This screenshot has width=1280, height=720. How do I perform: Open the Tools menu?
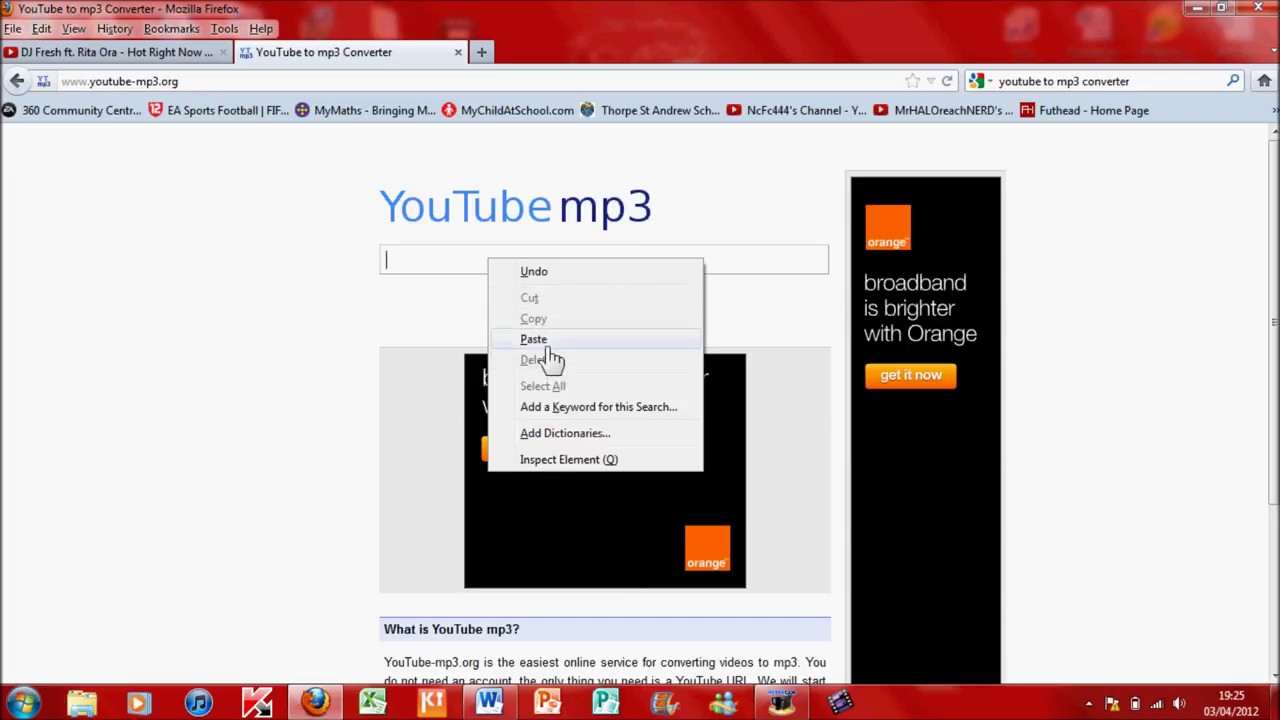pos(224,29)
